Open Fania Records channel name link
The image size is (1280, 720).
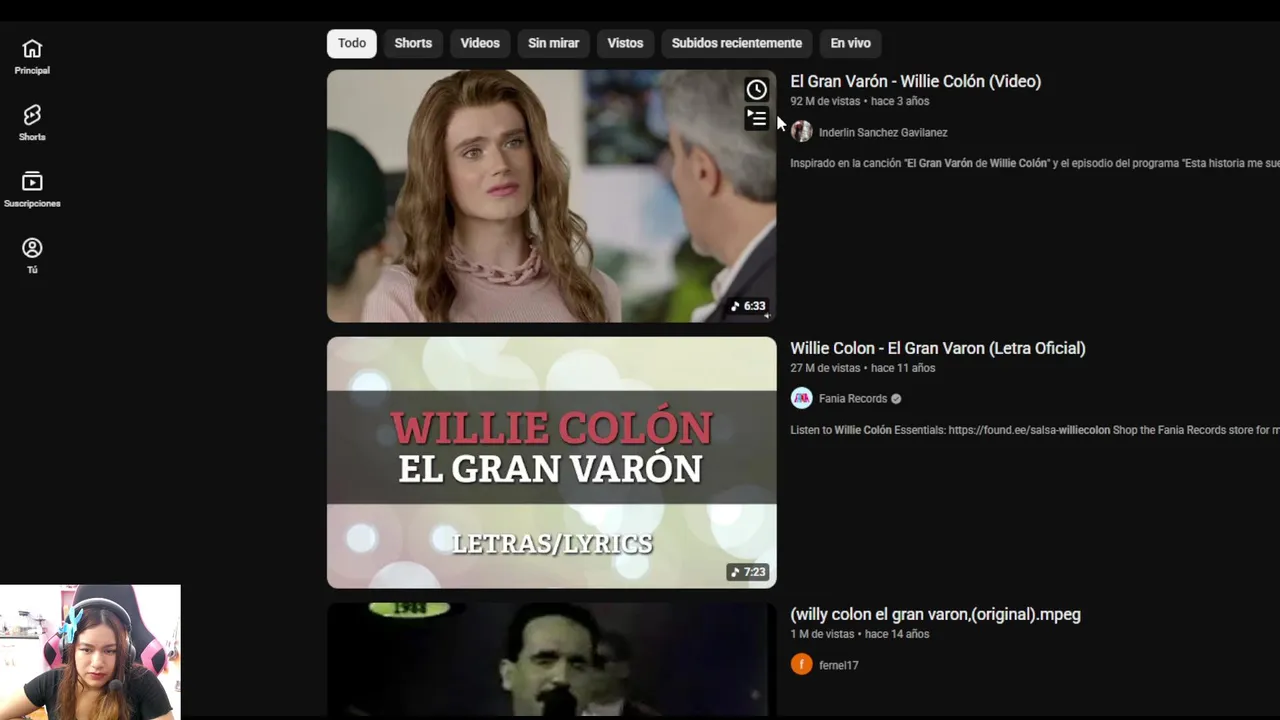pyautogui.click(x=853, y=398)
